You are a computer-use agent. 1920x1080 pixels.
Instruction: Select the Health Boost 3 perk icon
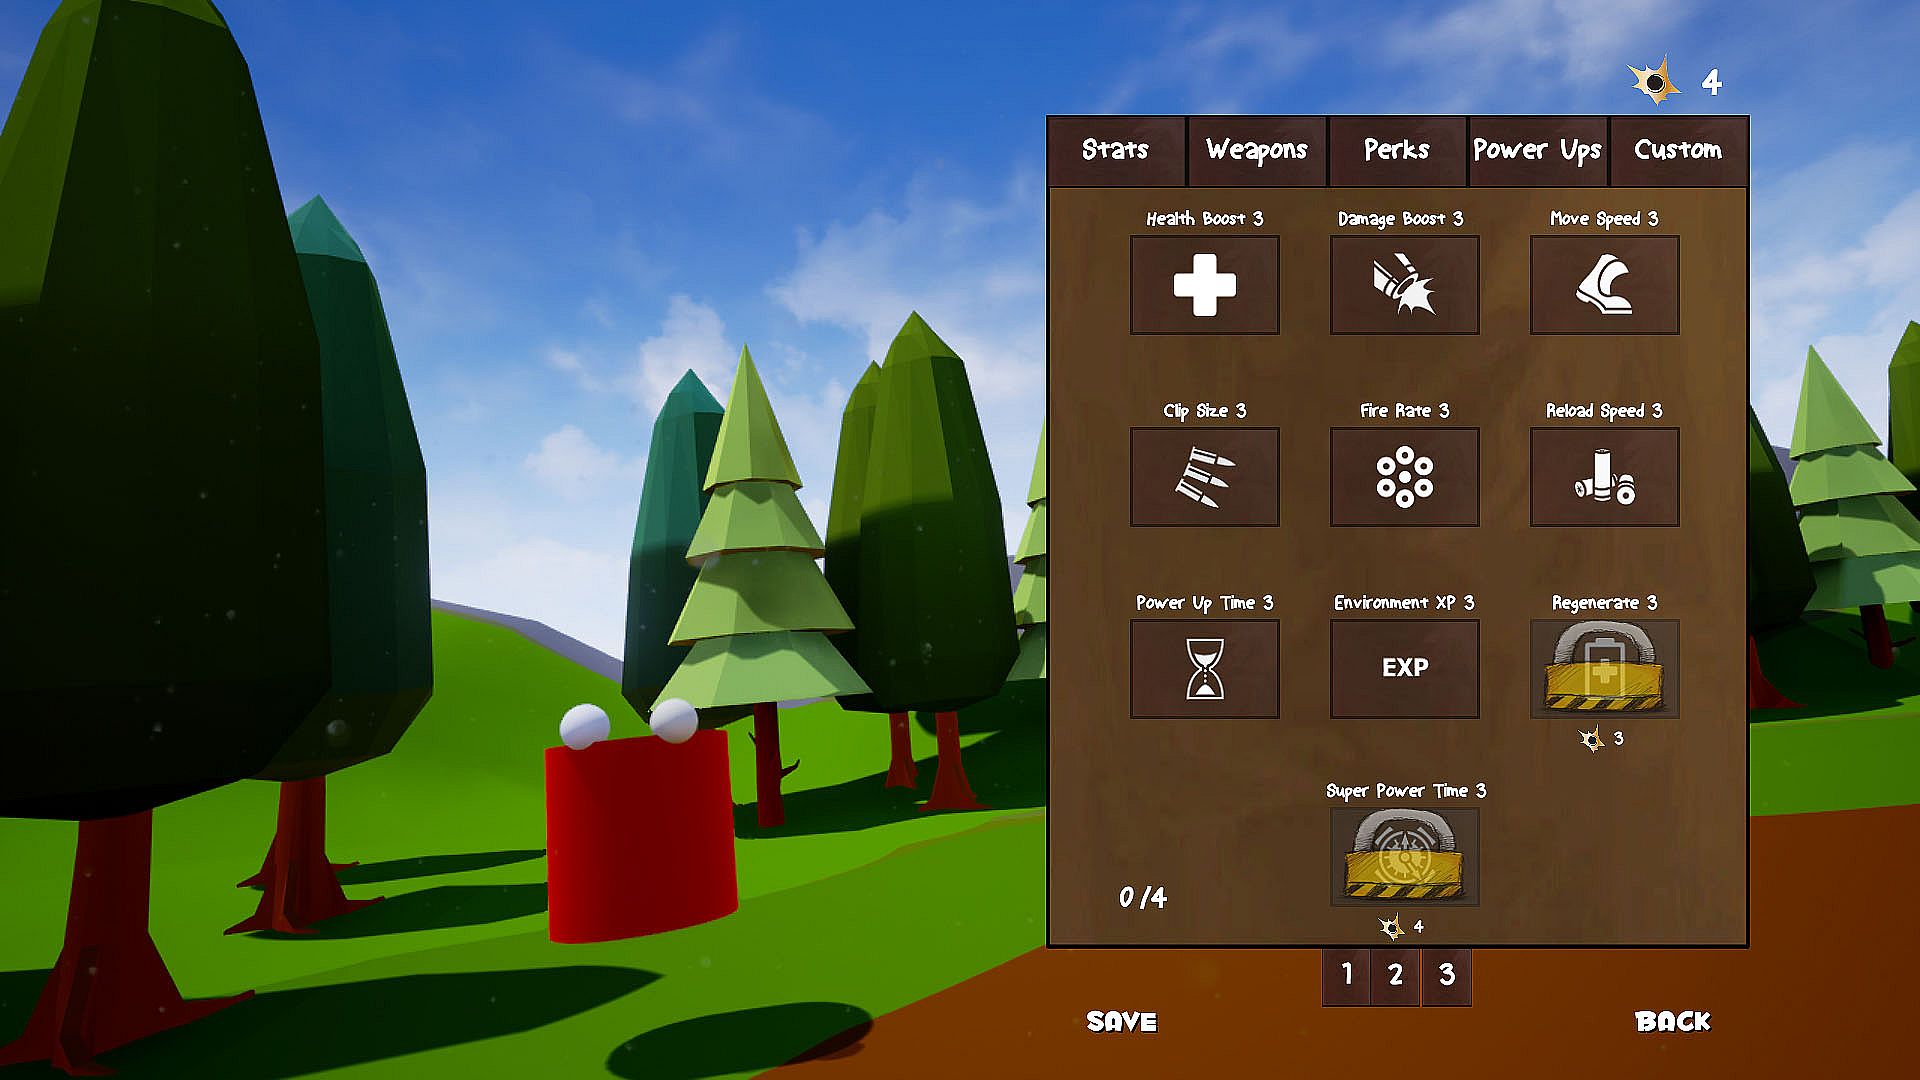[x=1204, y=285]
